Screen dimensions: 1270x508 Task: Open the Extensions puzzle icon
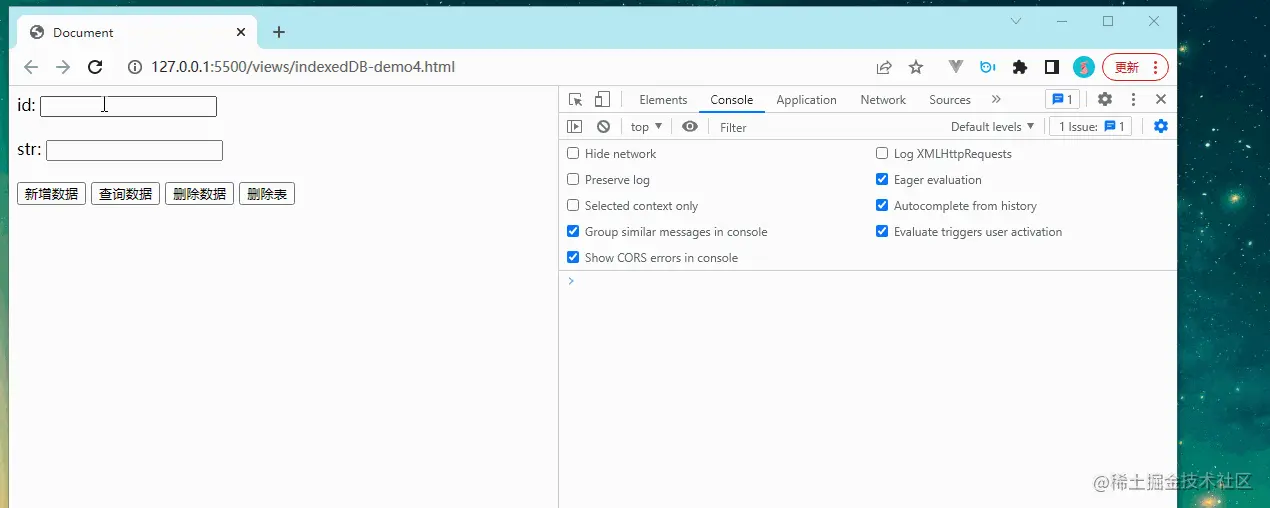pyautogui.click(x=1020, y=67)
